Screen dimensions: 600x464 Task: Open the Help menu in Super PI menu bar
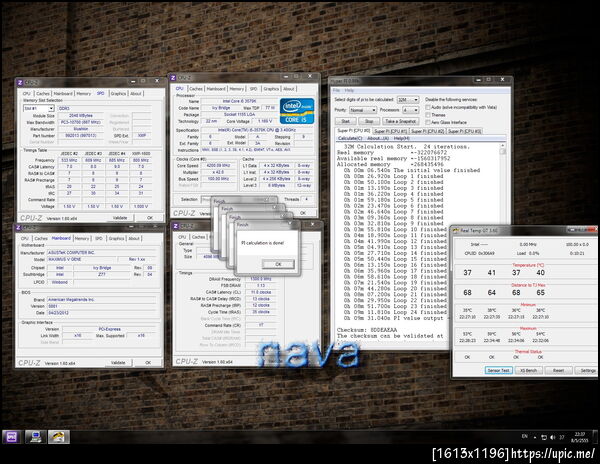349,91
